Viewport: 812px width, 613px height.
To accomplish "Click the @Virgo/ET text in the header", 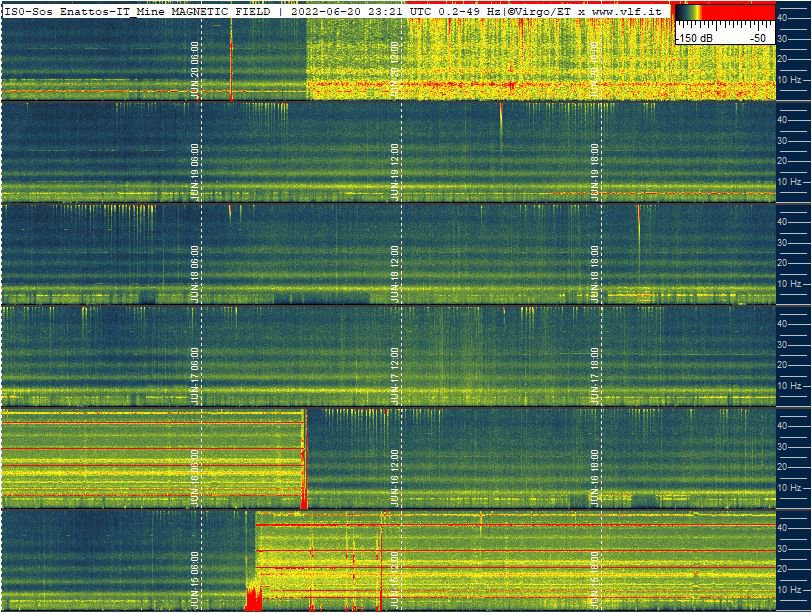I will [x=540, y=9].
